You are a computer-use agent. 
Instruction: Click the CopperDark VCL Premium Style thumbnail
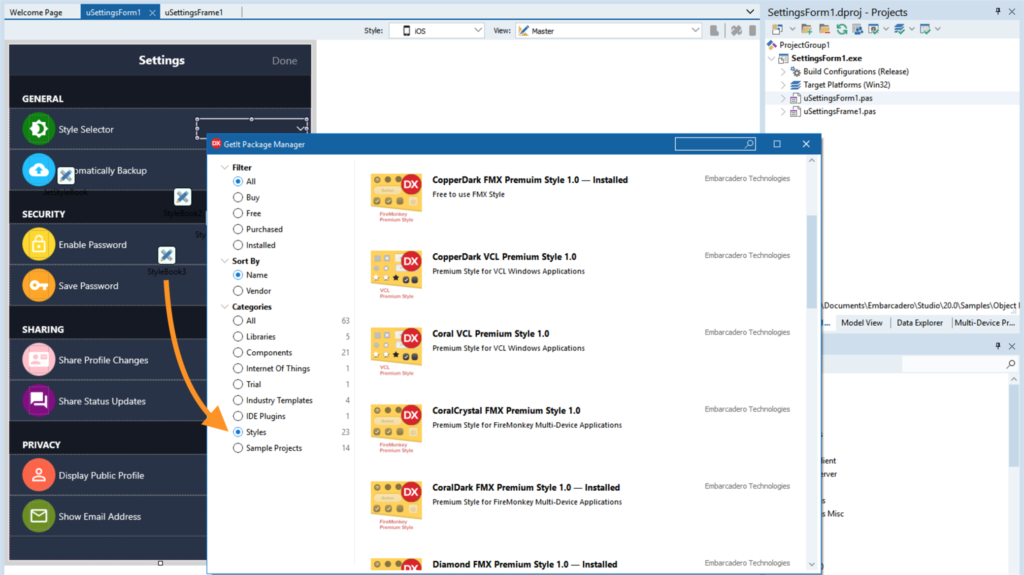(x=396, y=274)
